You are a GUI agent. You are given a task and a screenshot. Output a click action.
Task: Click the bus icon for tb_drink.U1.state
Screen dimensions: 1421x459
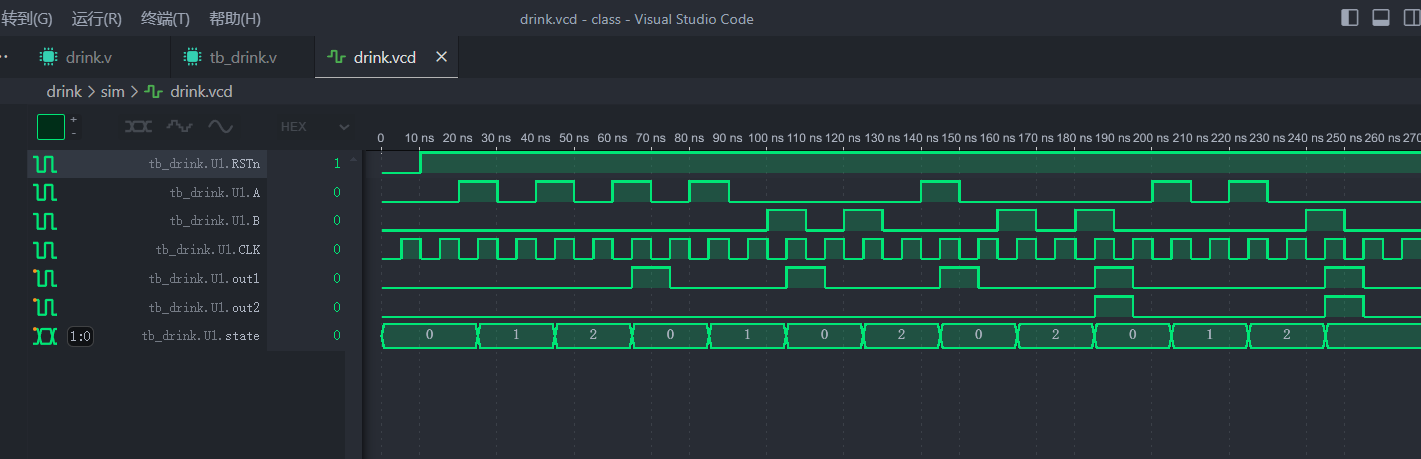[45, 336]
